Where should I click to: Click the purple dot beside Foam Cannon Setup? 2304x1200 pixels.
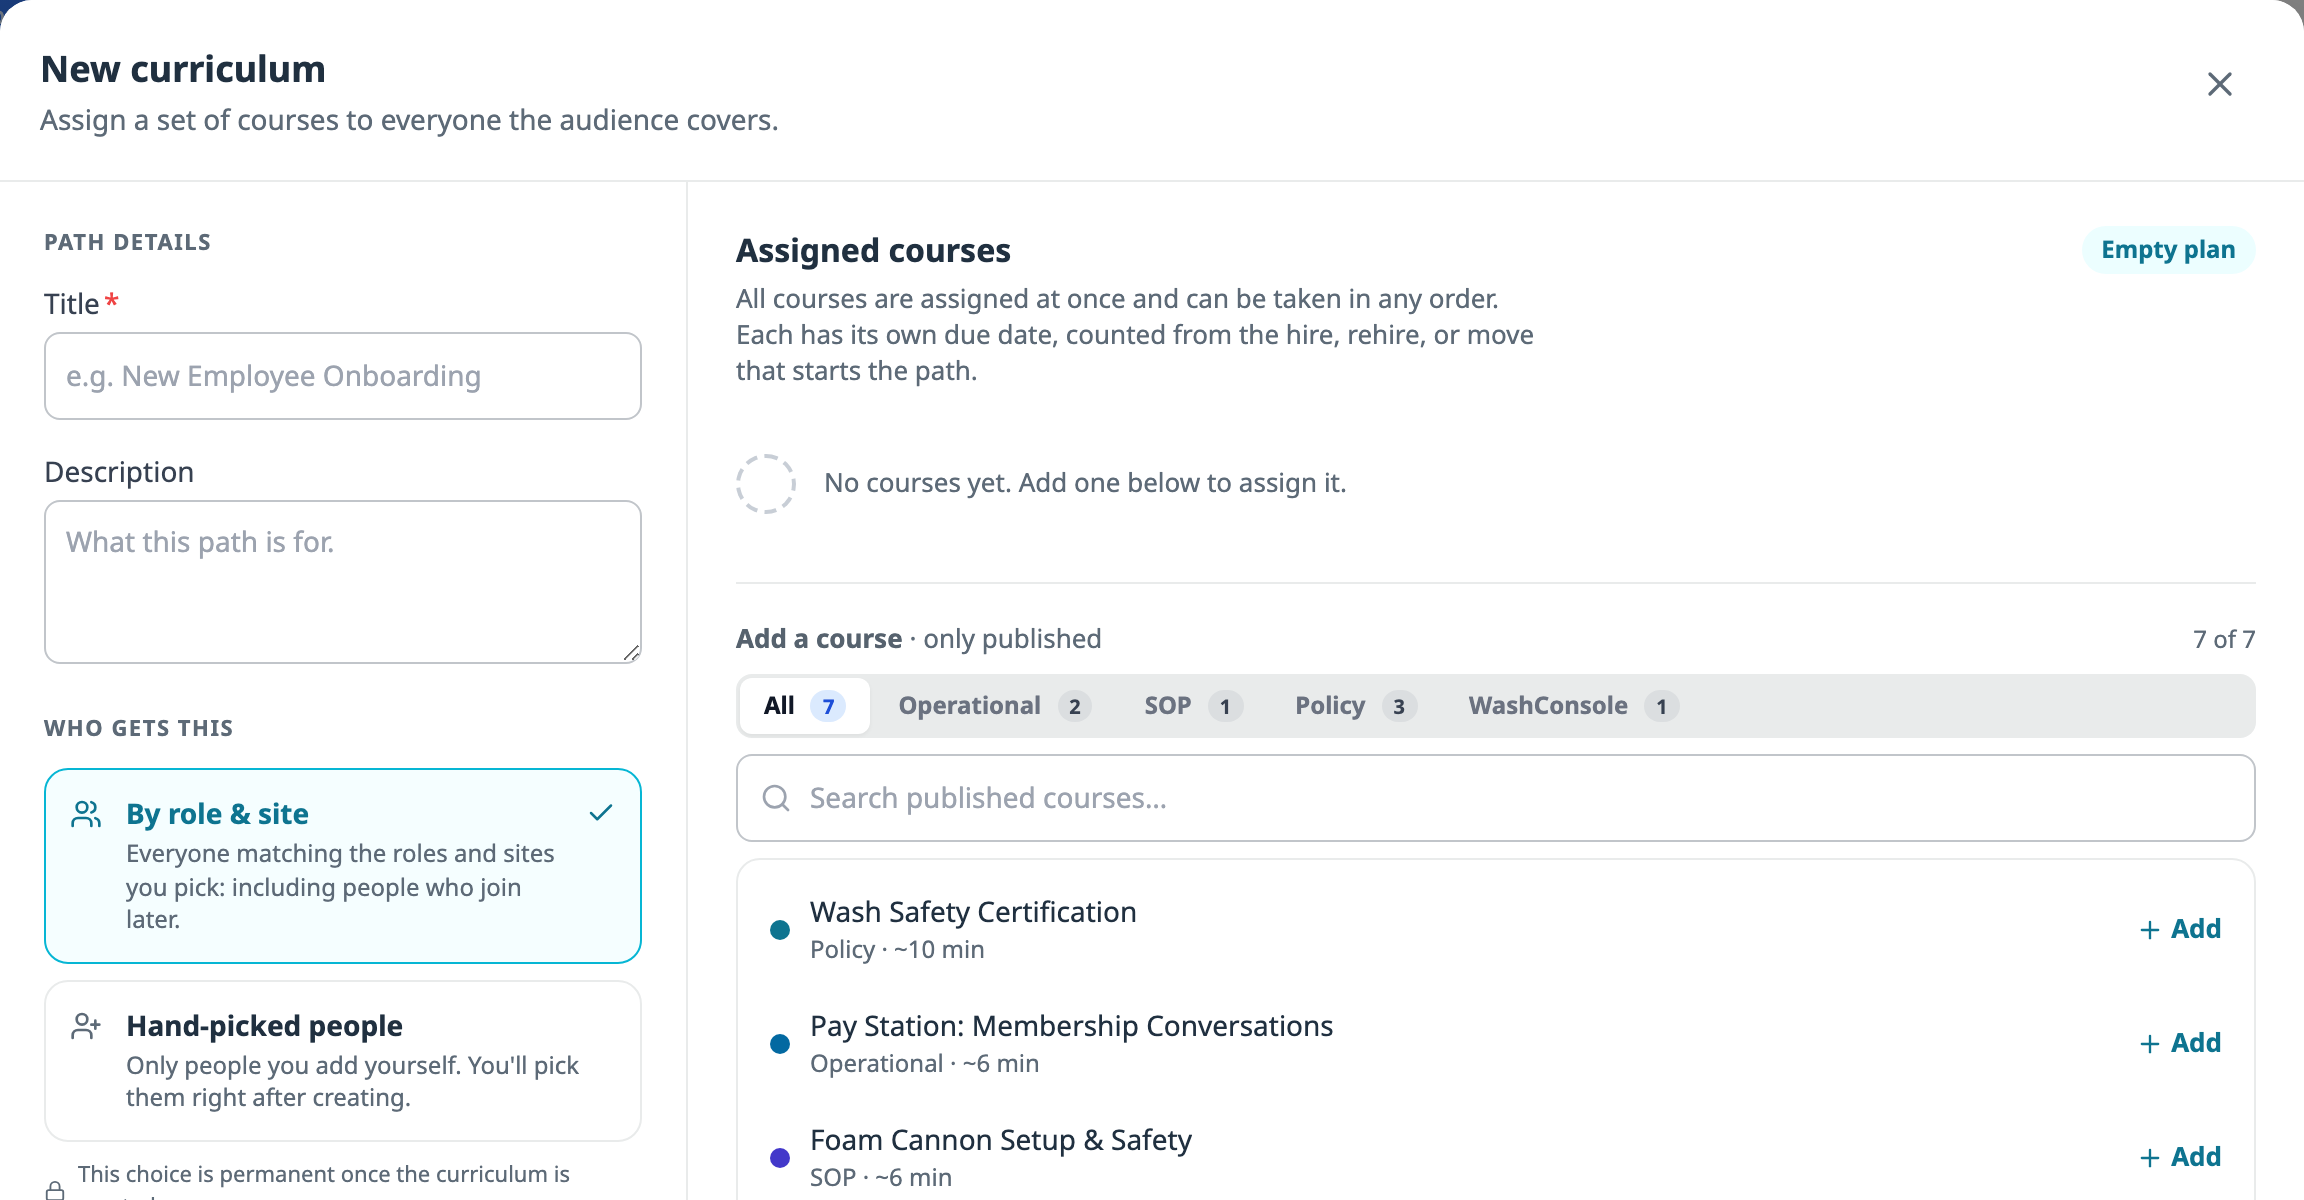point(780,1158)
